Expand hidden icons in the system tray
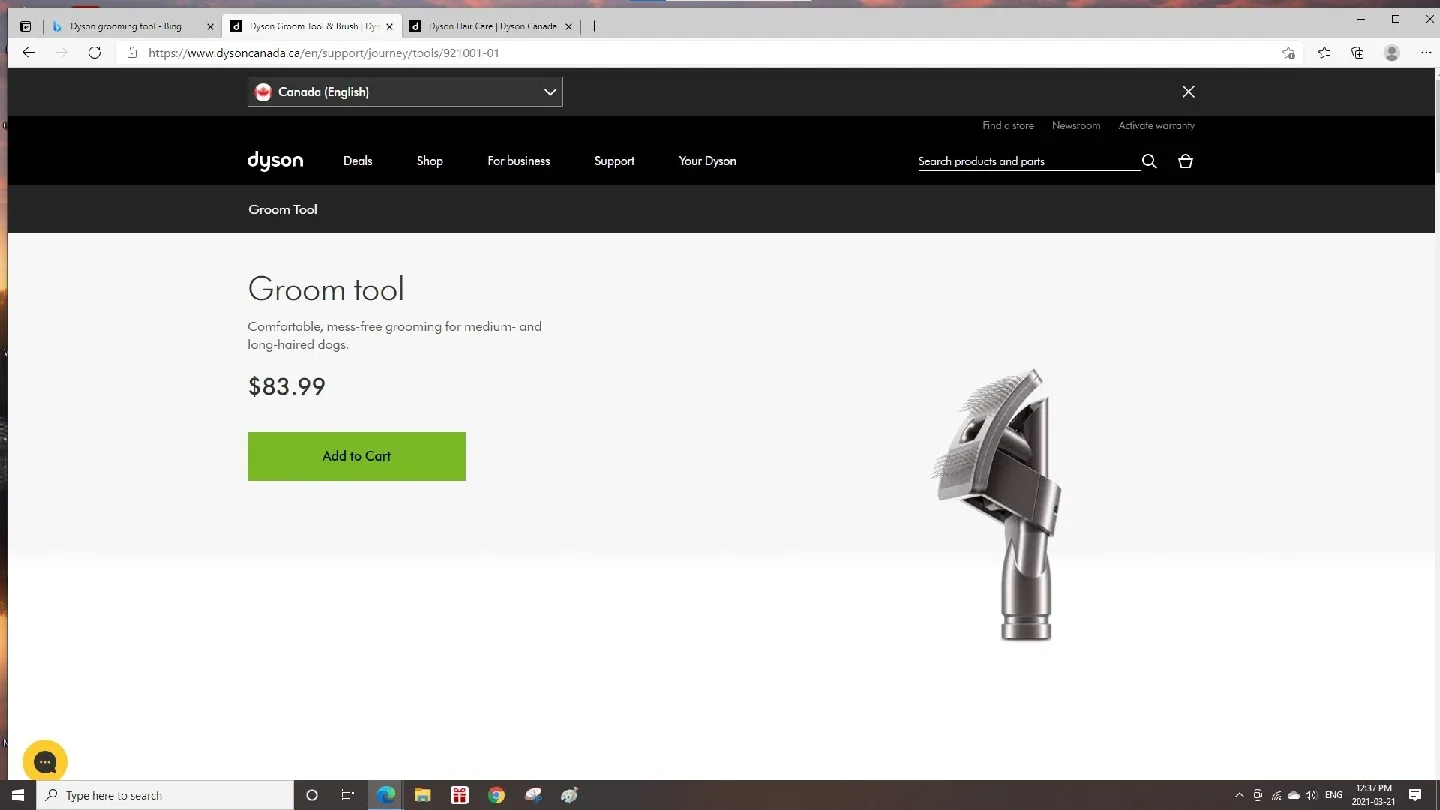The height and width of the screenshot is (810, 1440). pos(1238,795)
